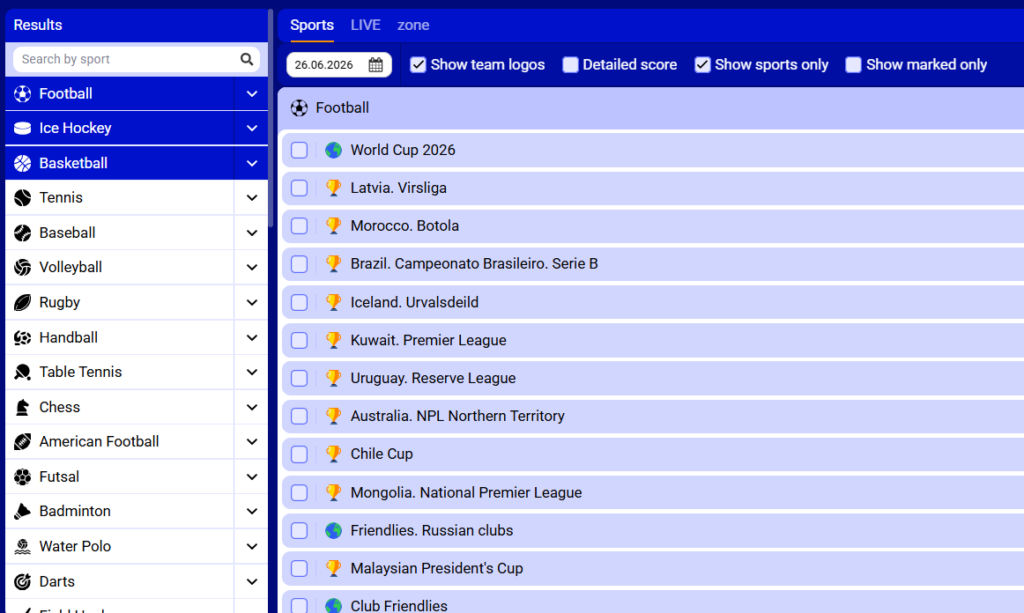1024x613 pixels.
Task: Click the Chess knight icon
Action: tap(22, 407)
